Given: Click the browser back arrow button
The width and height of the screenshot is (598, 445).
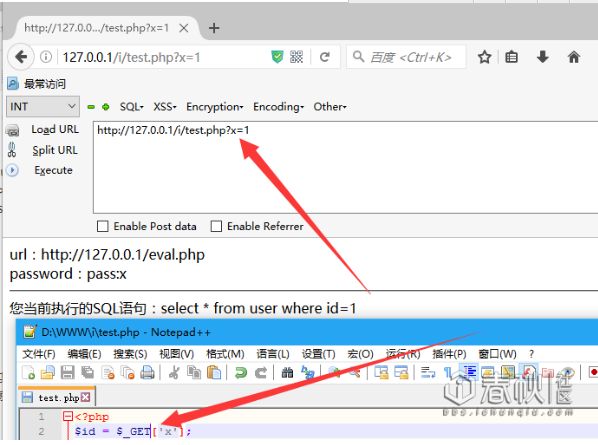Looking at the screenshot, I should [x=21, y=57].
